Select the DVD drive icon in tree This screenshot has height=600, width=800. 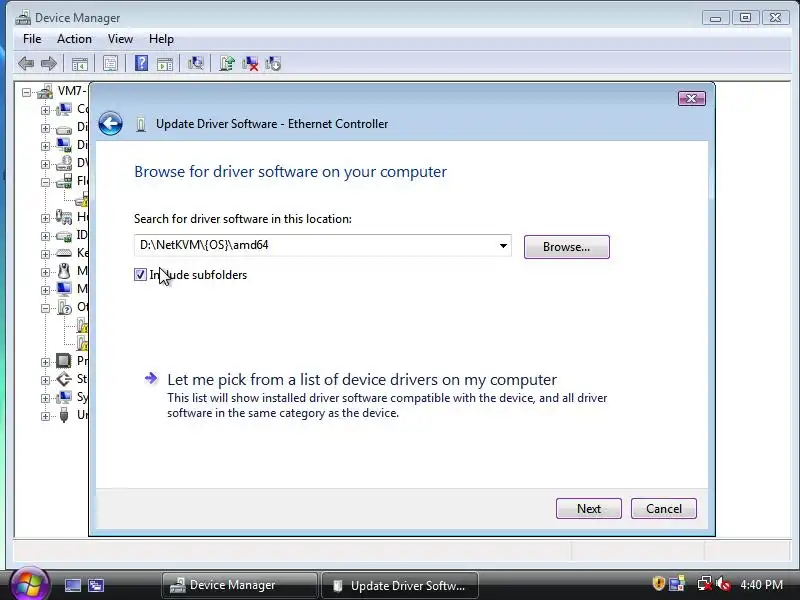[64, 163]
